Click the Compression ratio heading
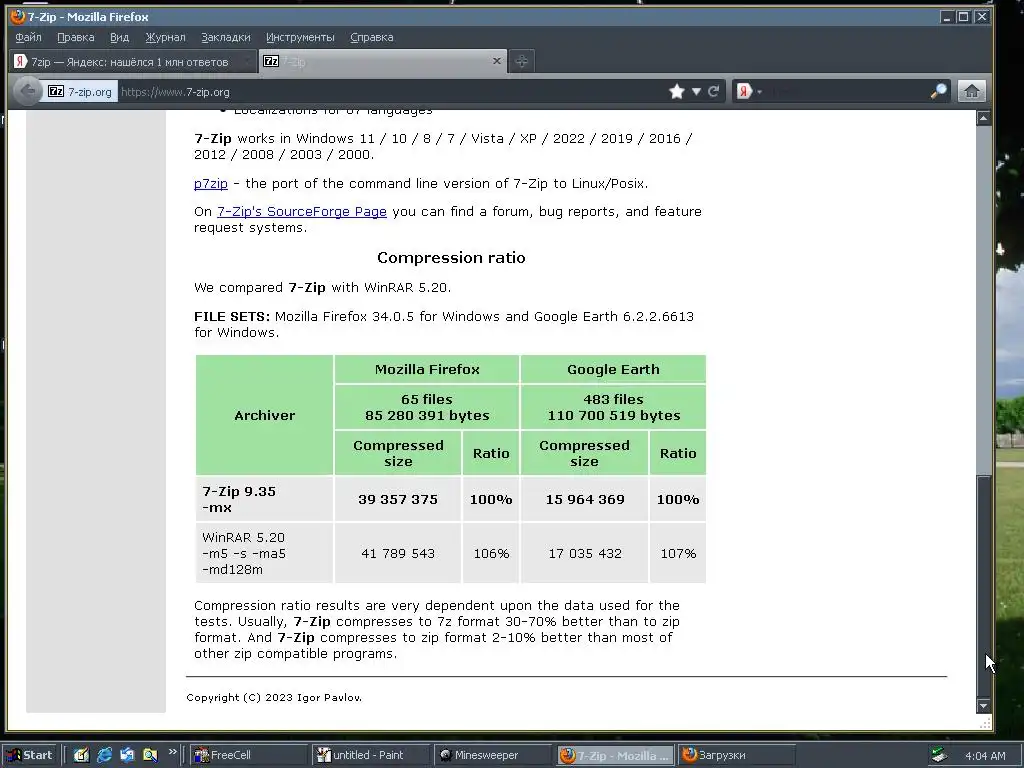This screenshot has height=768, width=1024. pyautogui.click(x=451, y=257)
